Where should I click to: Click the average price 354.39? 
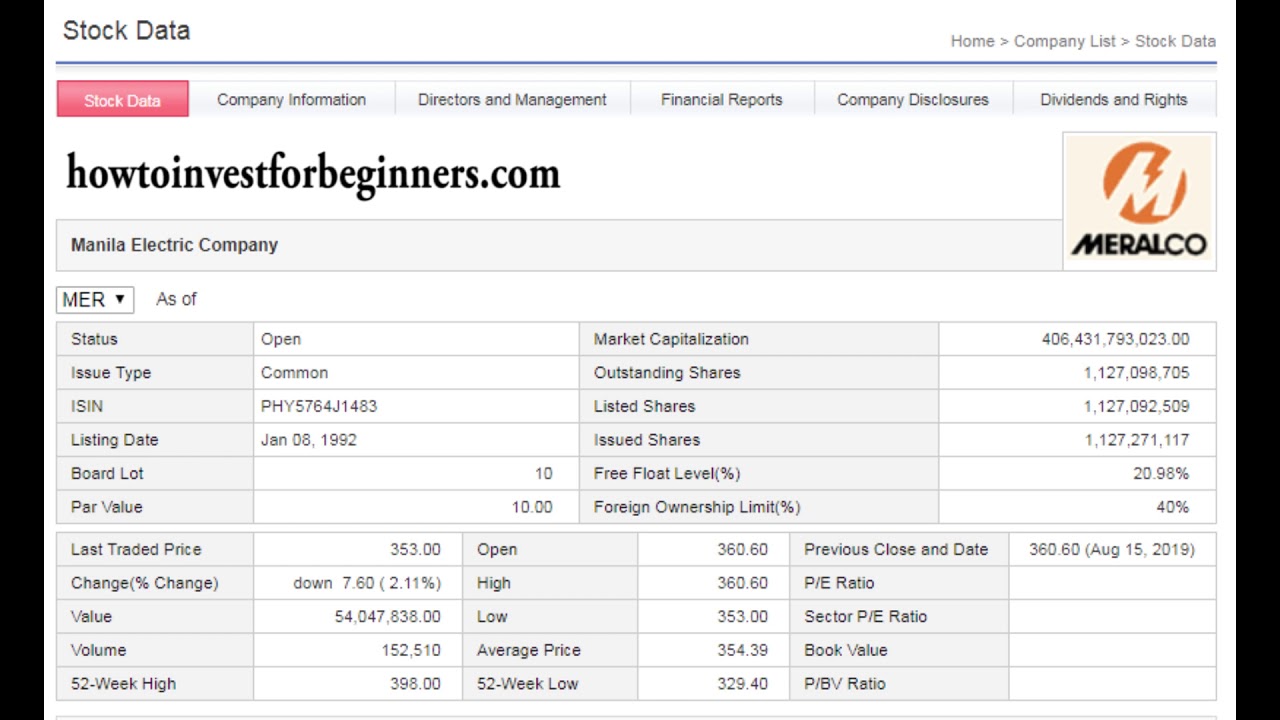742,650
